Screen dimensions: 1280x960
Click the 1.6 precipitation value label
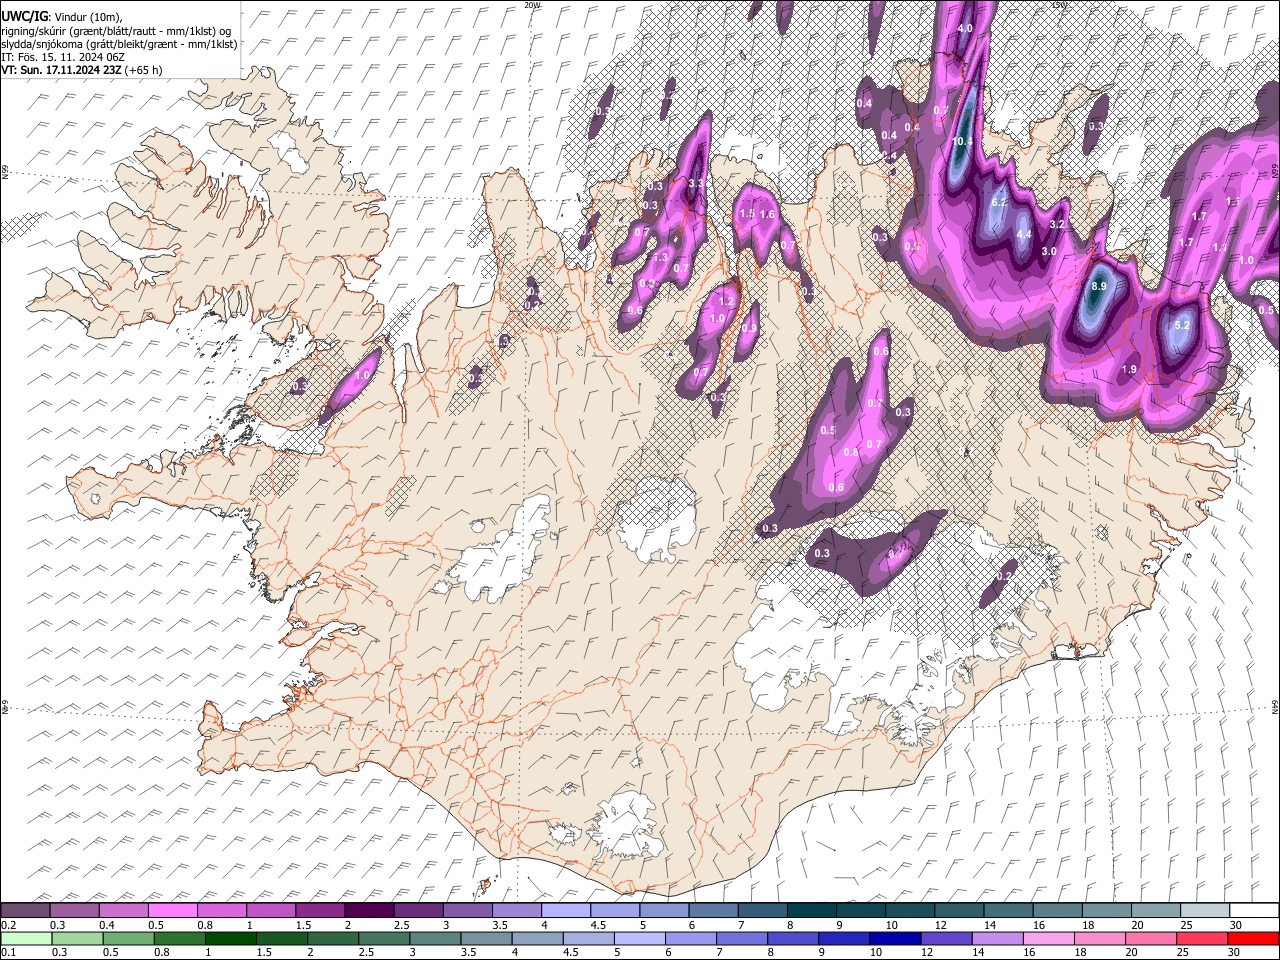(767, 214)
